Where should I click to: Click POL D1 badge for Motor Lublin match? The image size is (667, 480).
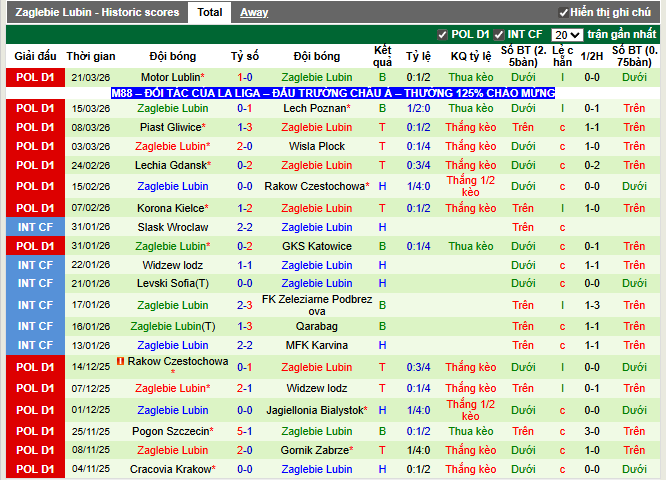click(35, 77)
